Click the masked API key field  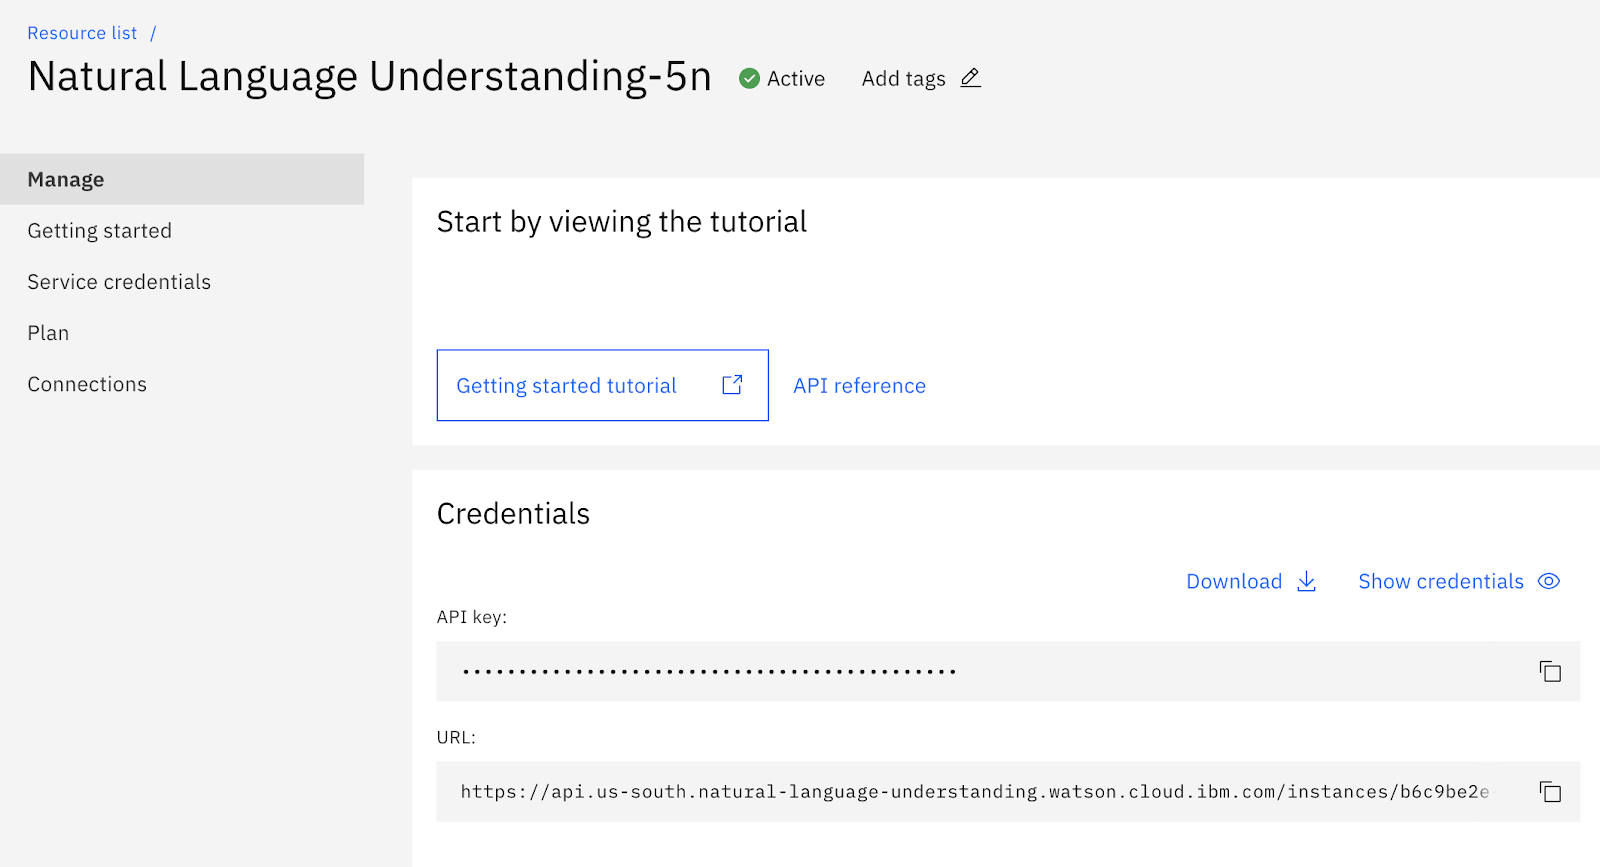tap(1008, 671)
